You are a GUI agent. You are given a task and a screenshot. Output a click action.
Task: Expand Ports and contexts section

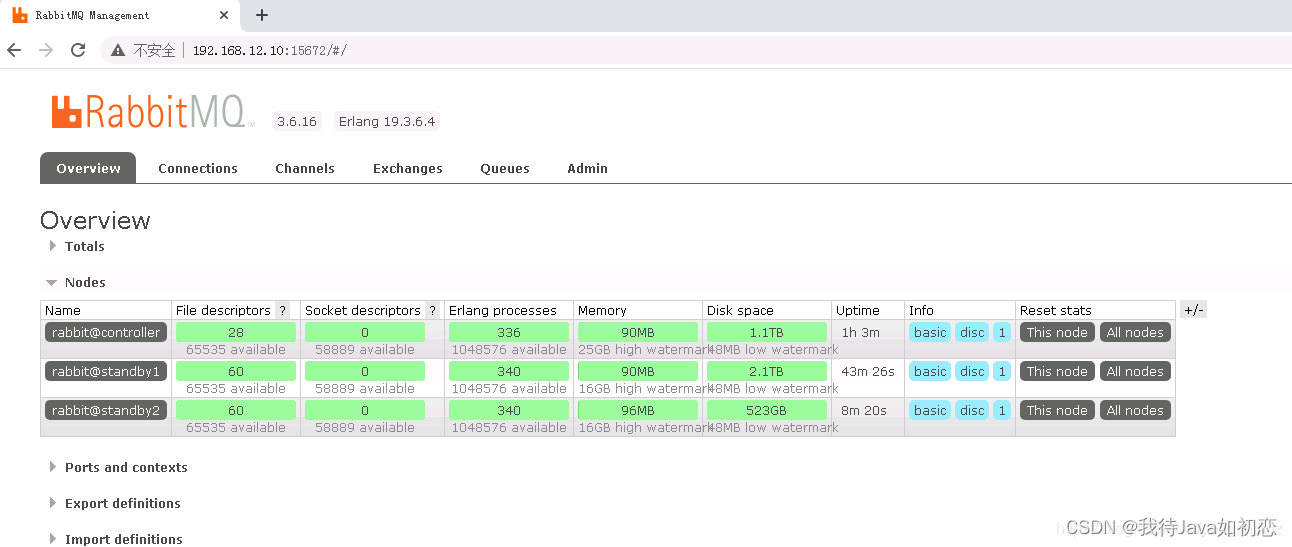(117, 467)
